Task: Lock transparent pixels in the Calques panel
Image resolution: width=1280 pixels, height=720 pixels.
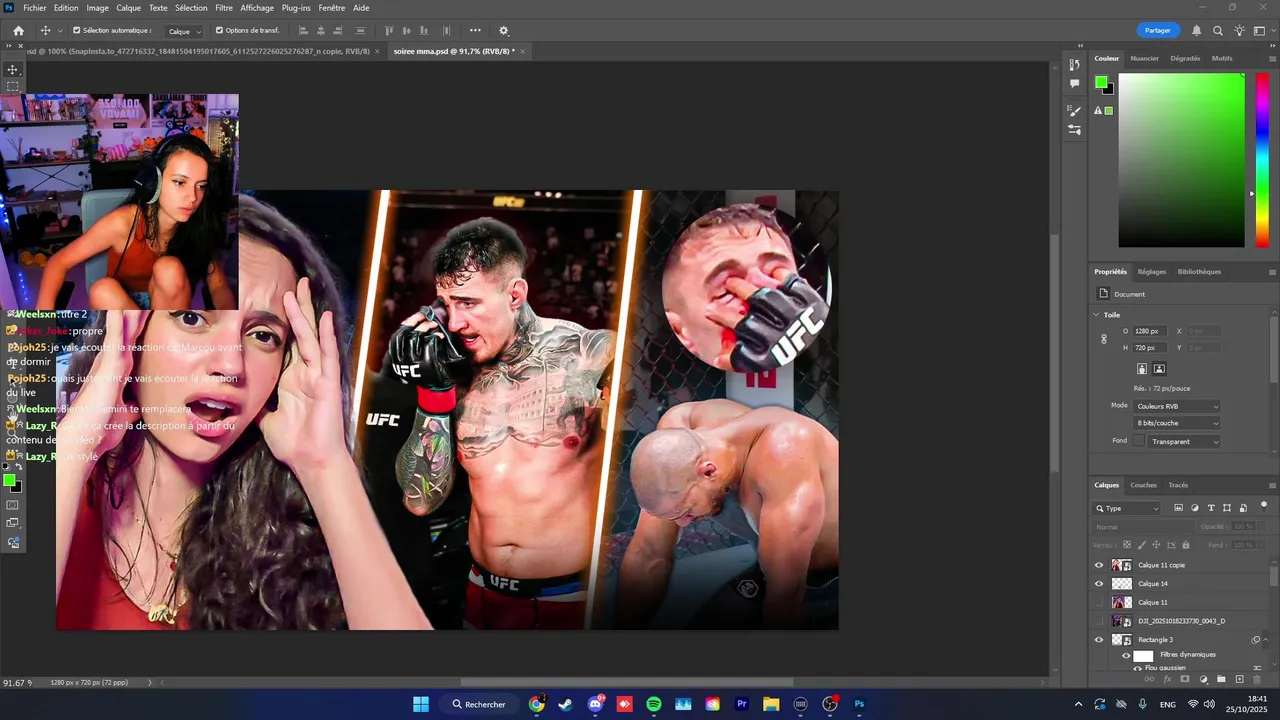Action: coord(1127,545)
